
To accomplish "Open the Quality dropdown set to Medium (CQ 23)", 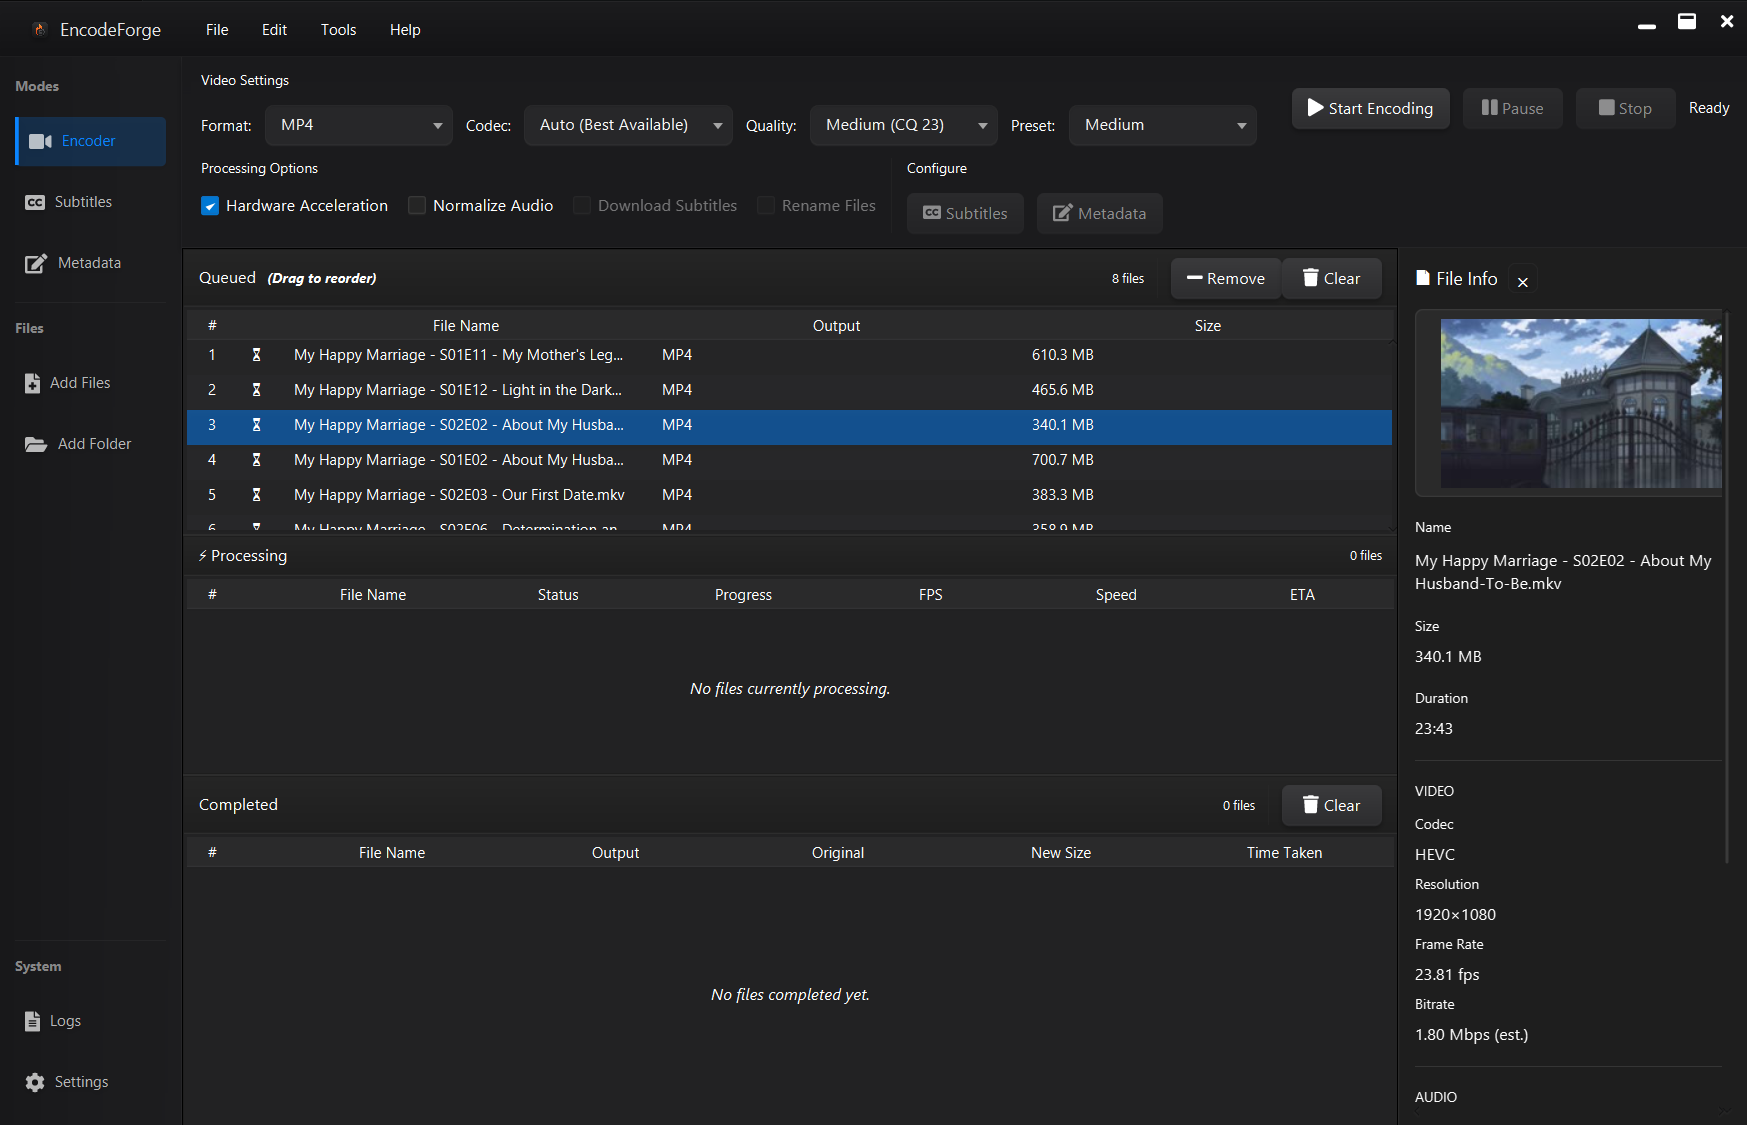I will click(x=903, y=125).
